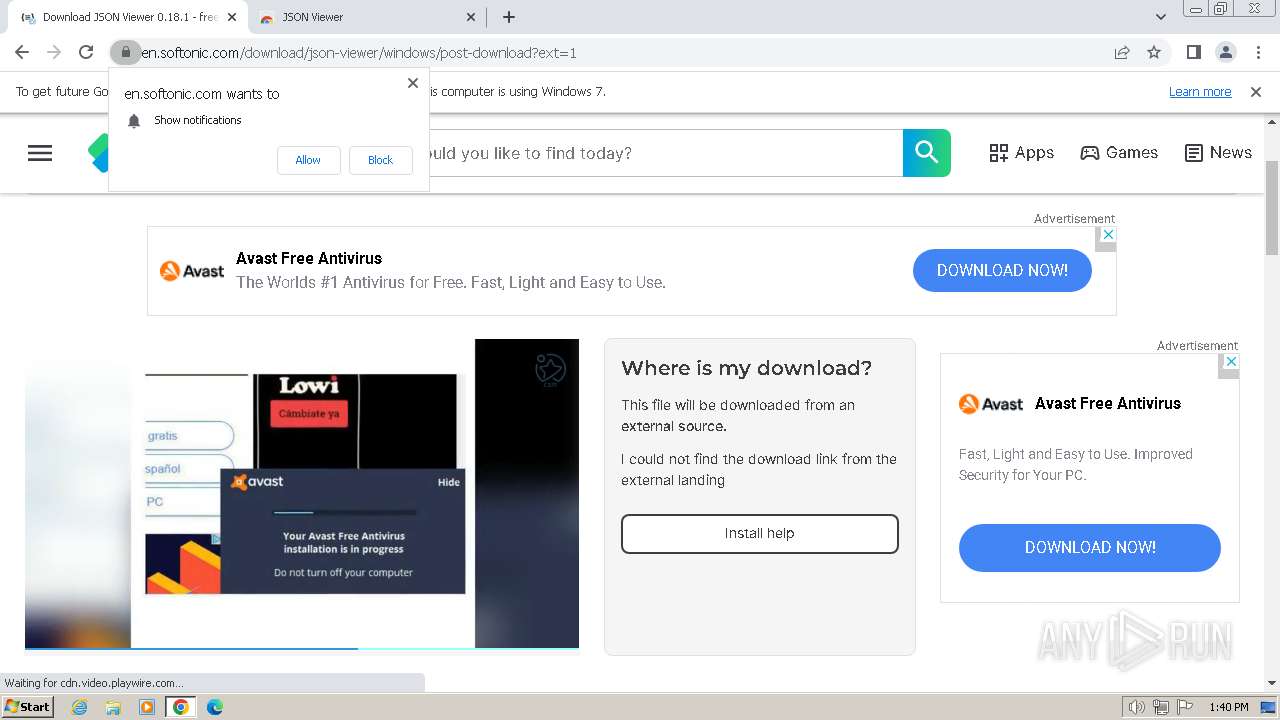Image resolution: width=1280 pixels, height=720 pixels.
Task: Launch Internet Explorer from the taskbar
Action: 79,707
